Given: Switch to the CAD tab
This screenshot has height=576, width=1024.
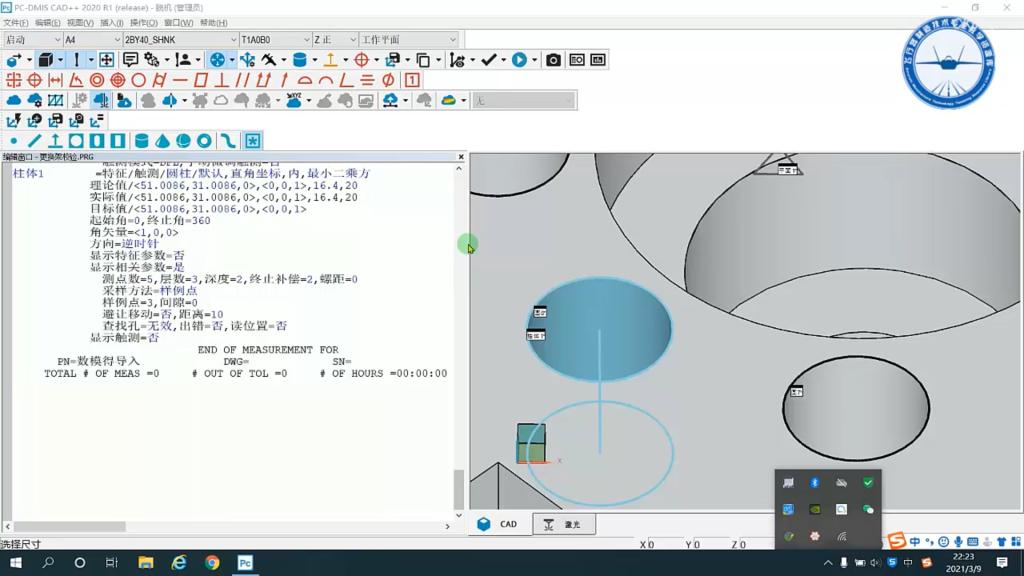Looking at the screenshot, I should pos(500,524).
